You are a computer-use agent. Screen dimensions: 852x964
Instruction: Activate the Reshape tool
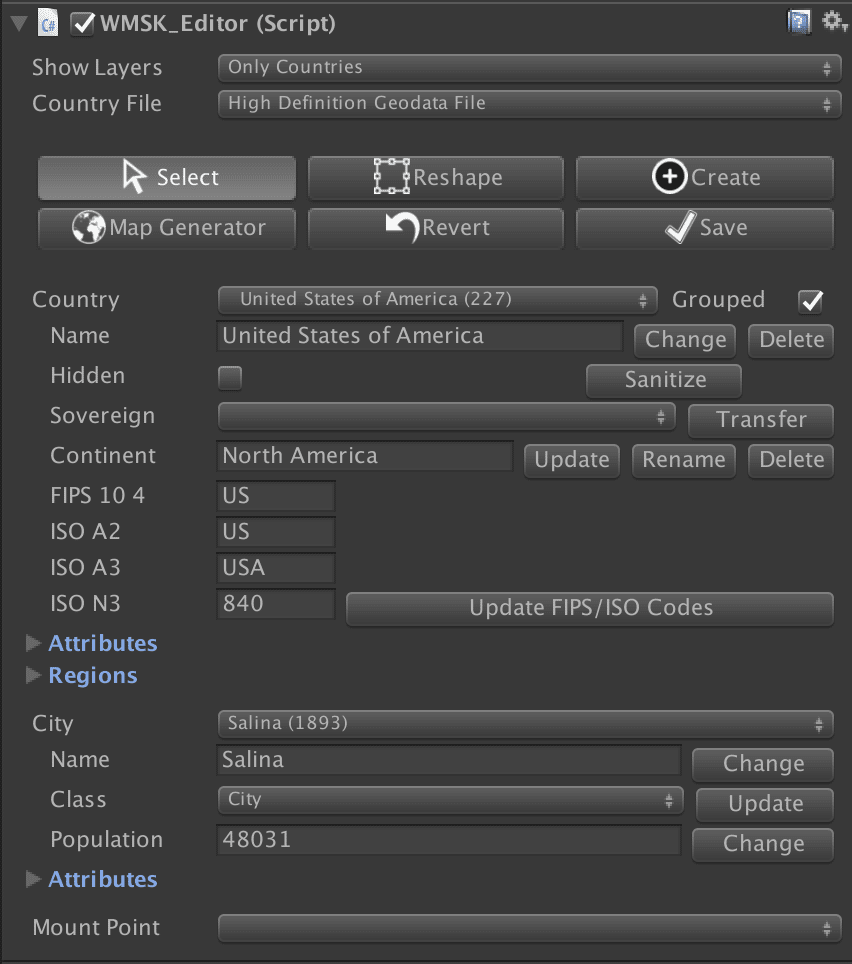coord(435,178)
